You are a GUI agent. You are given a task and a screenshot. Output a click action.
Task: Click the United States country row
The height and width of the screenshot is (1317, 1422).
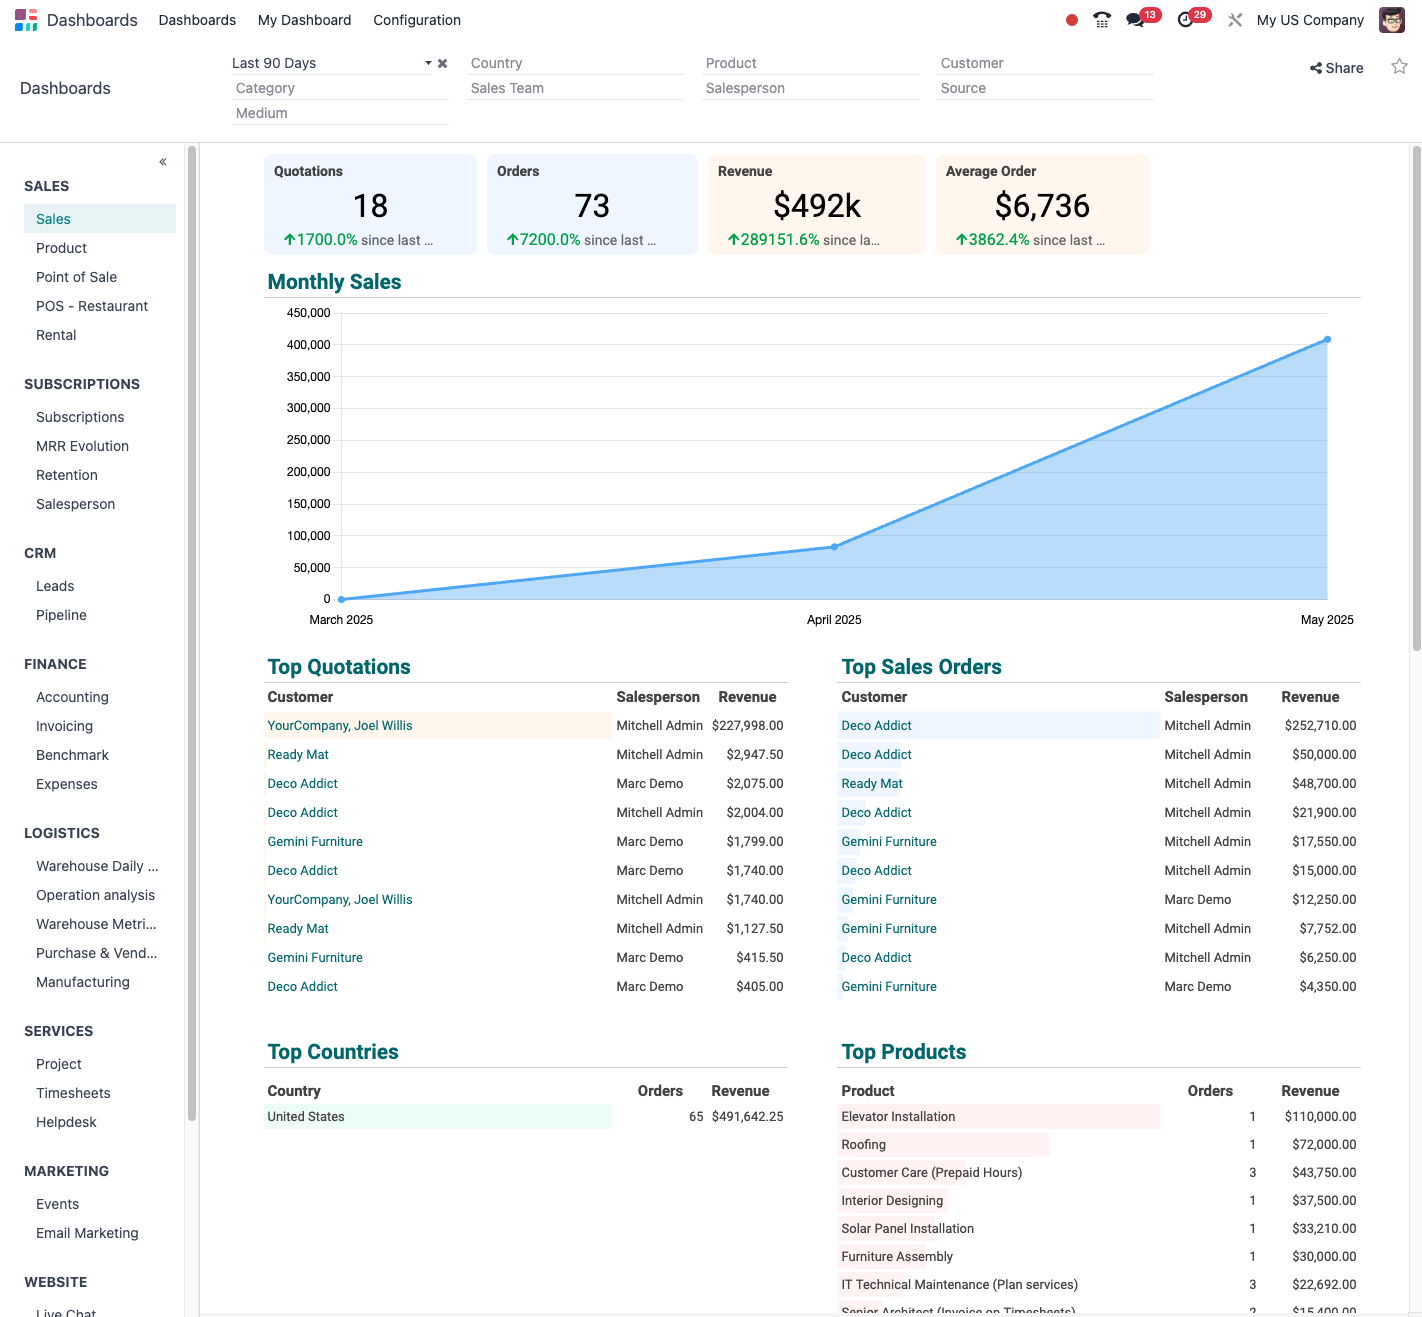pos(526,1117)
